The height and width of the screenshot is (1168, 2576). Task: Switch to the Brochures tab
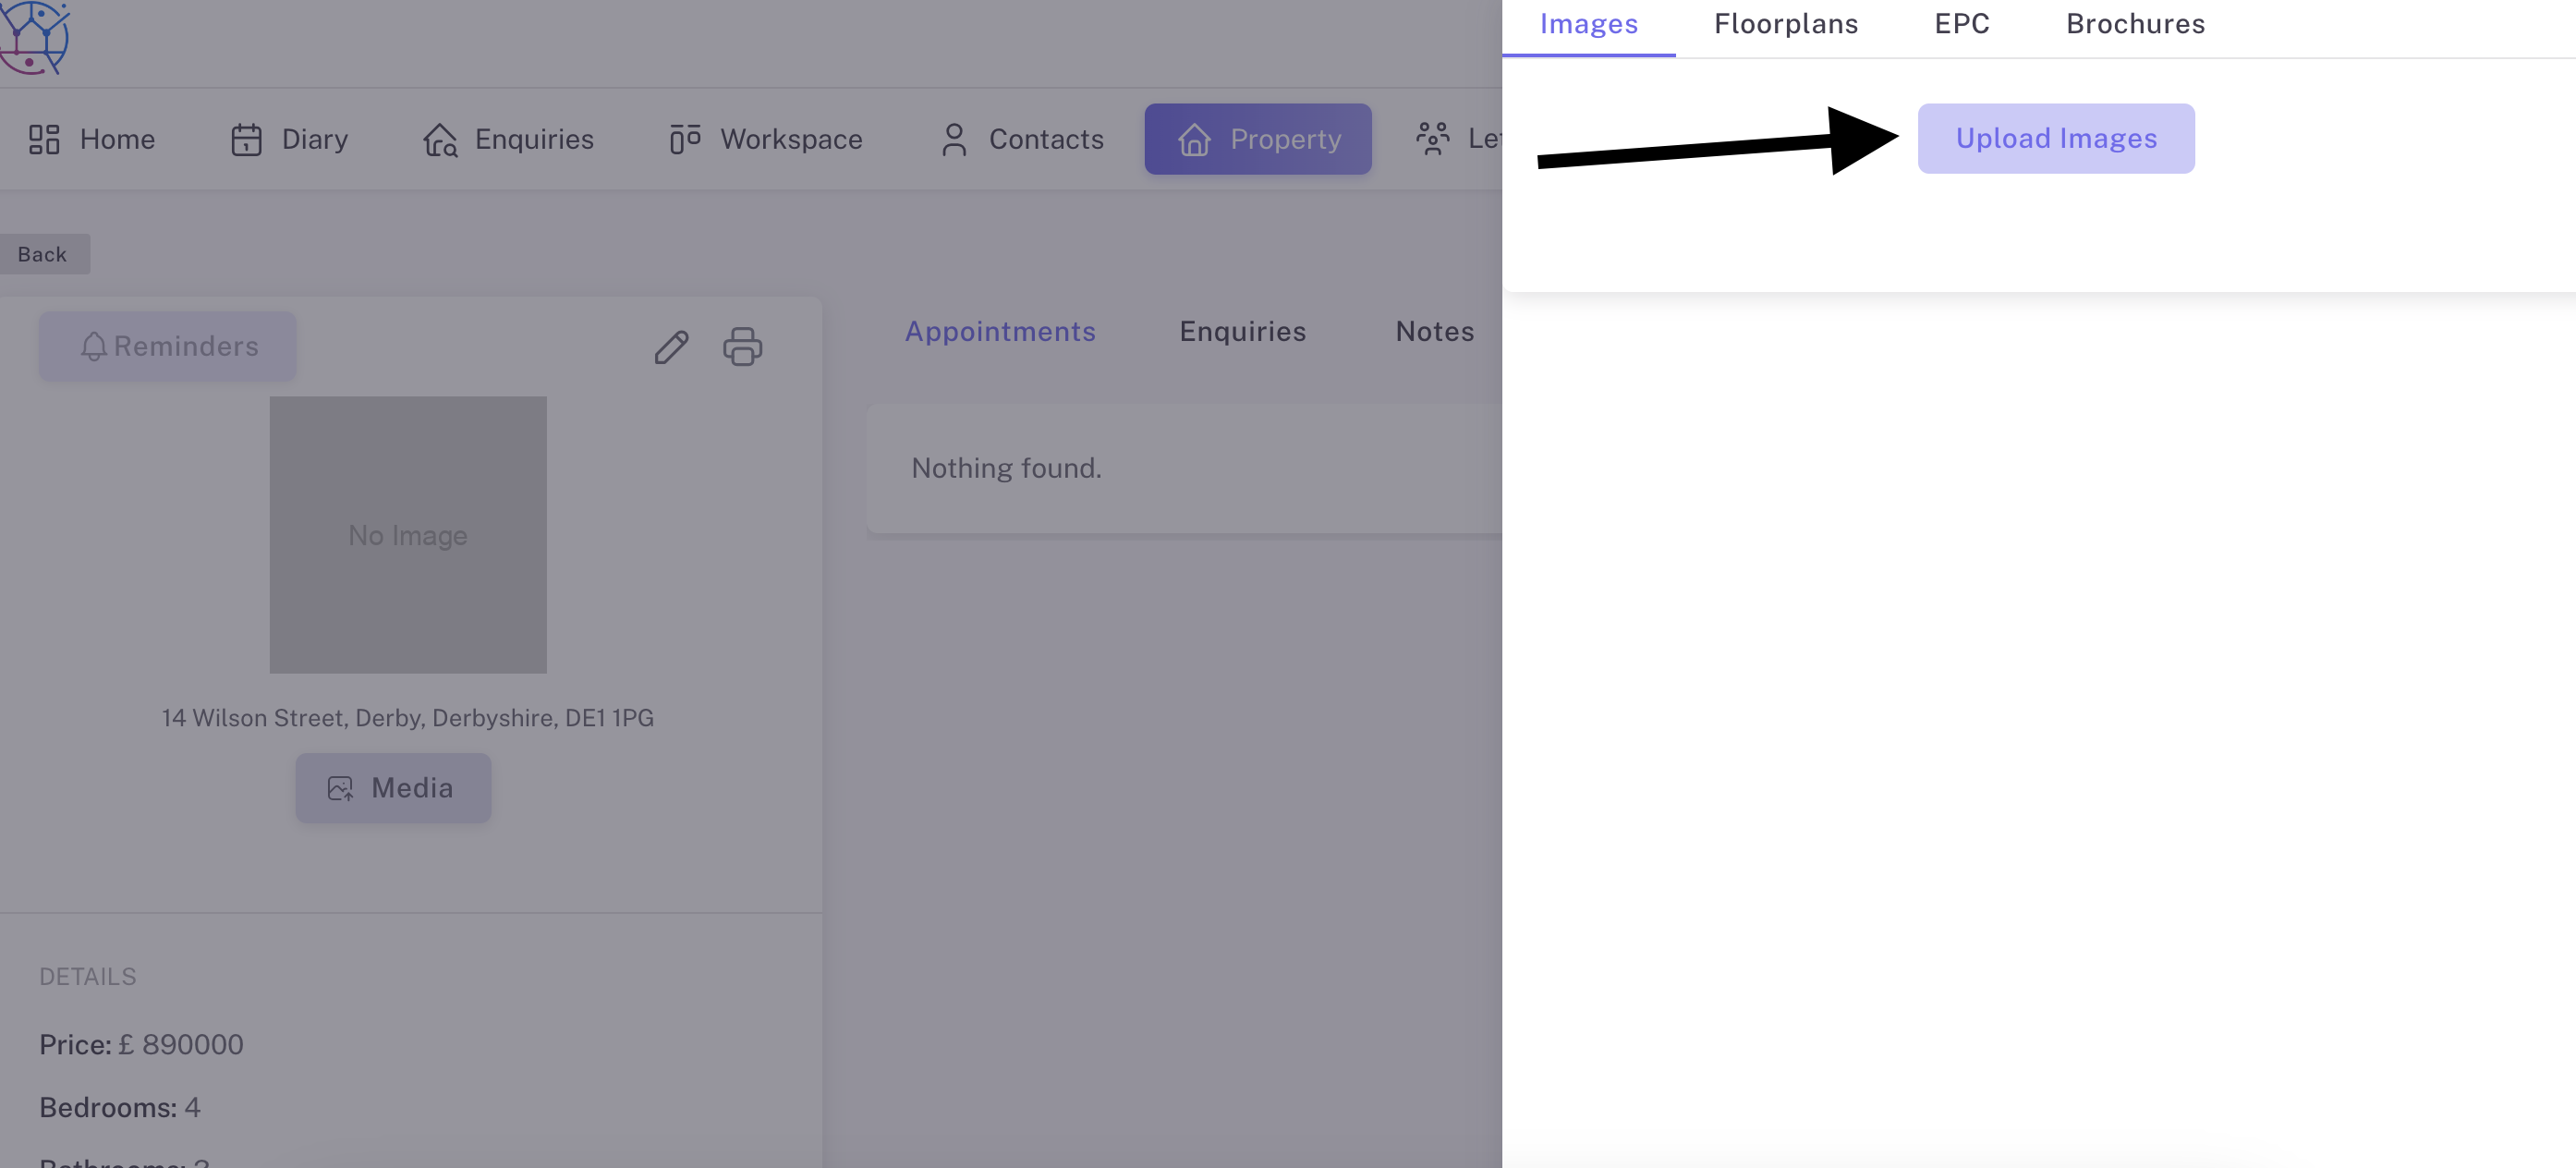(2134, 24)
